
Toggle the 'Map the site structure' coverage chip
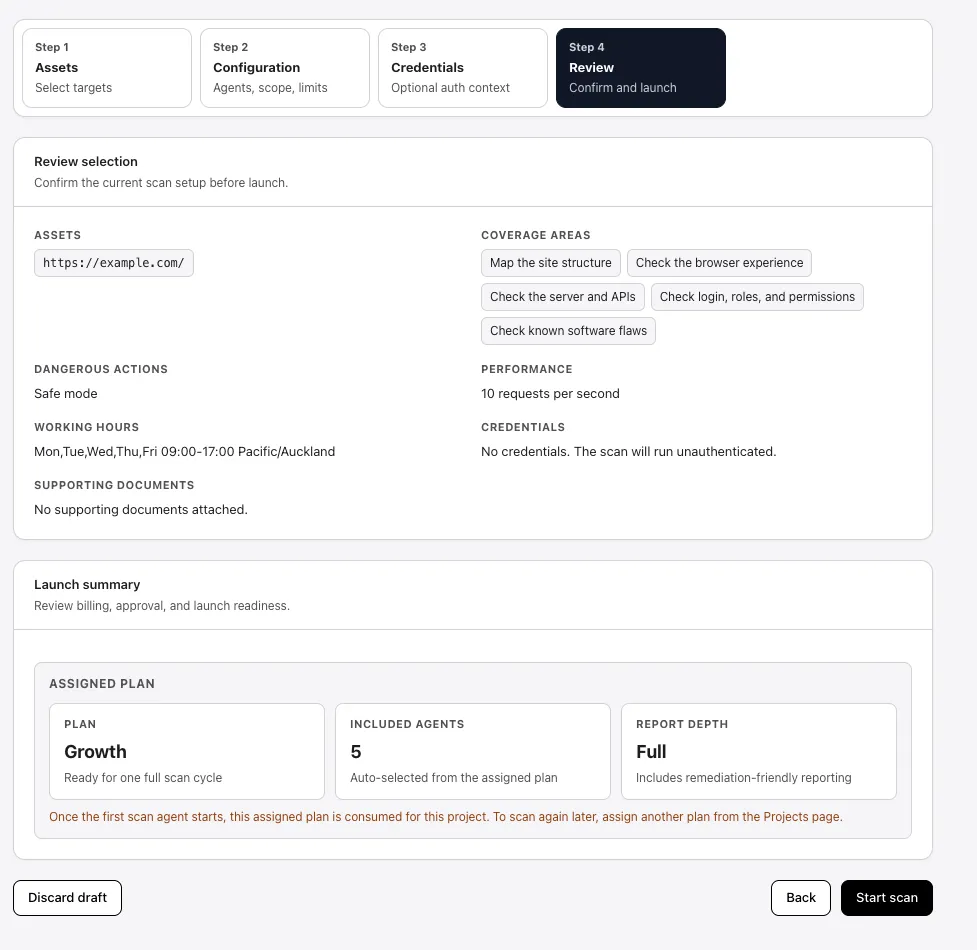[550, 262]
